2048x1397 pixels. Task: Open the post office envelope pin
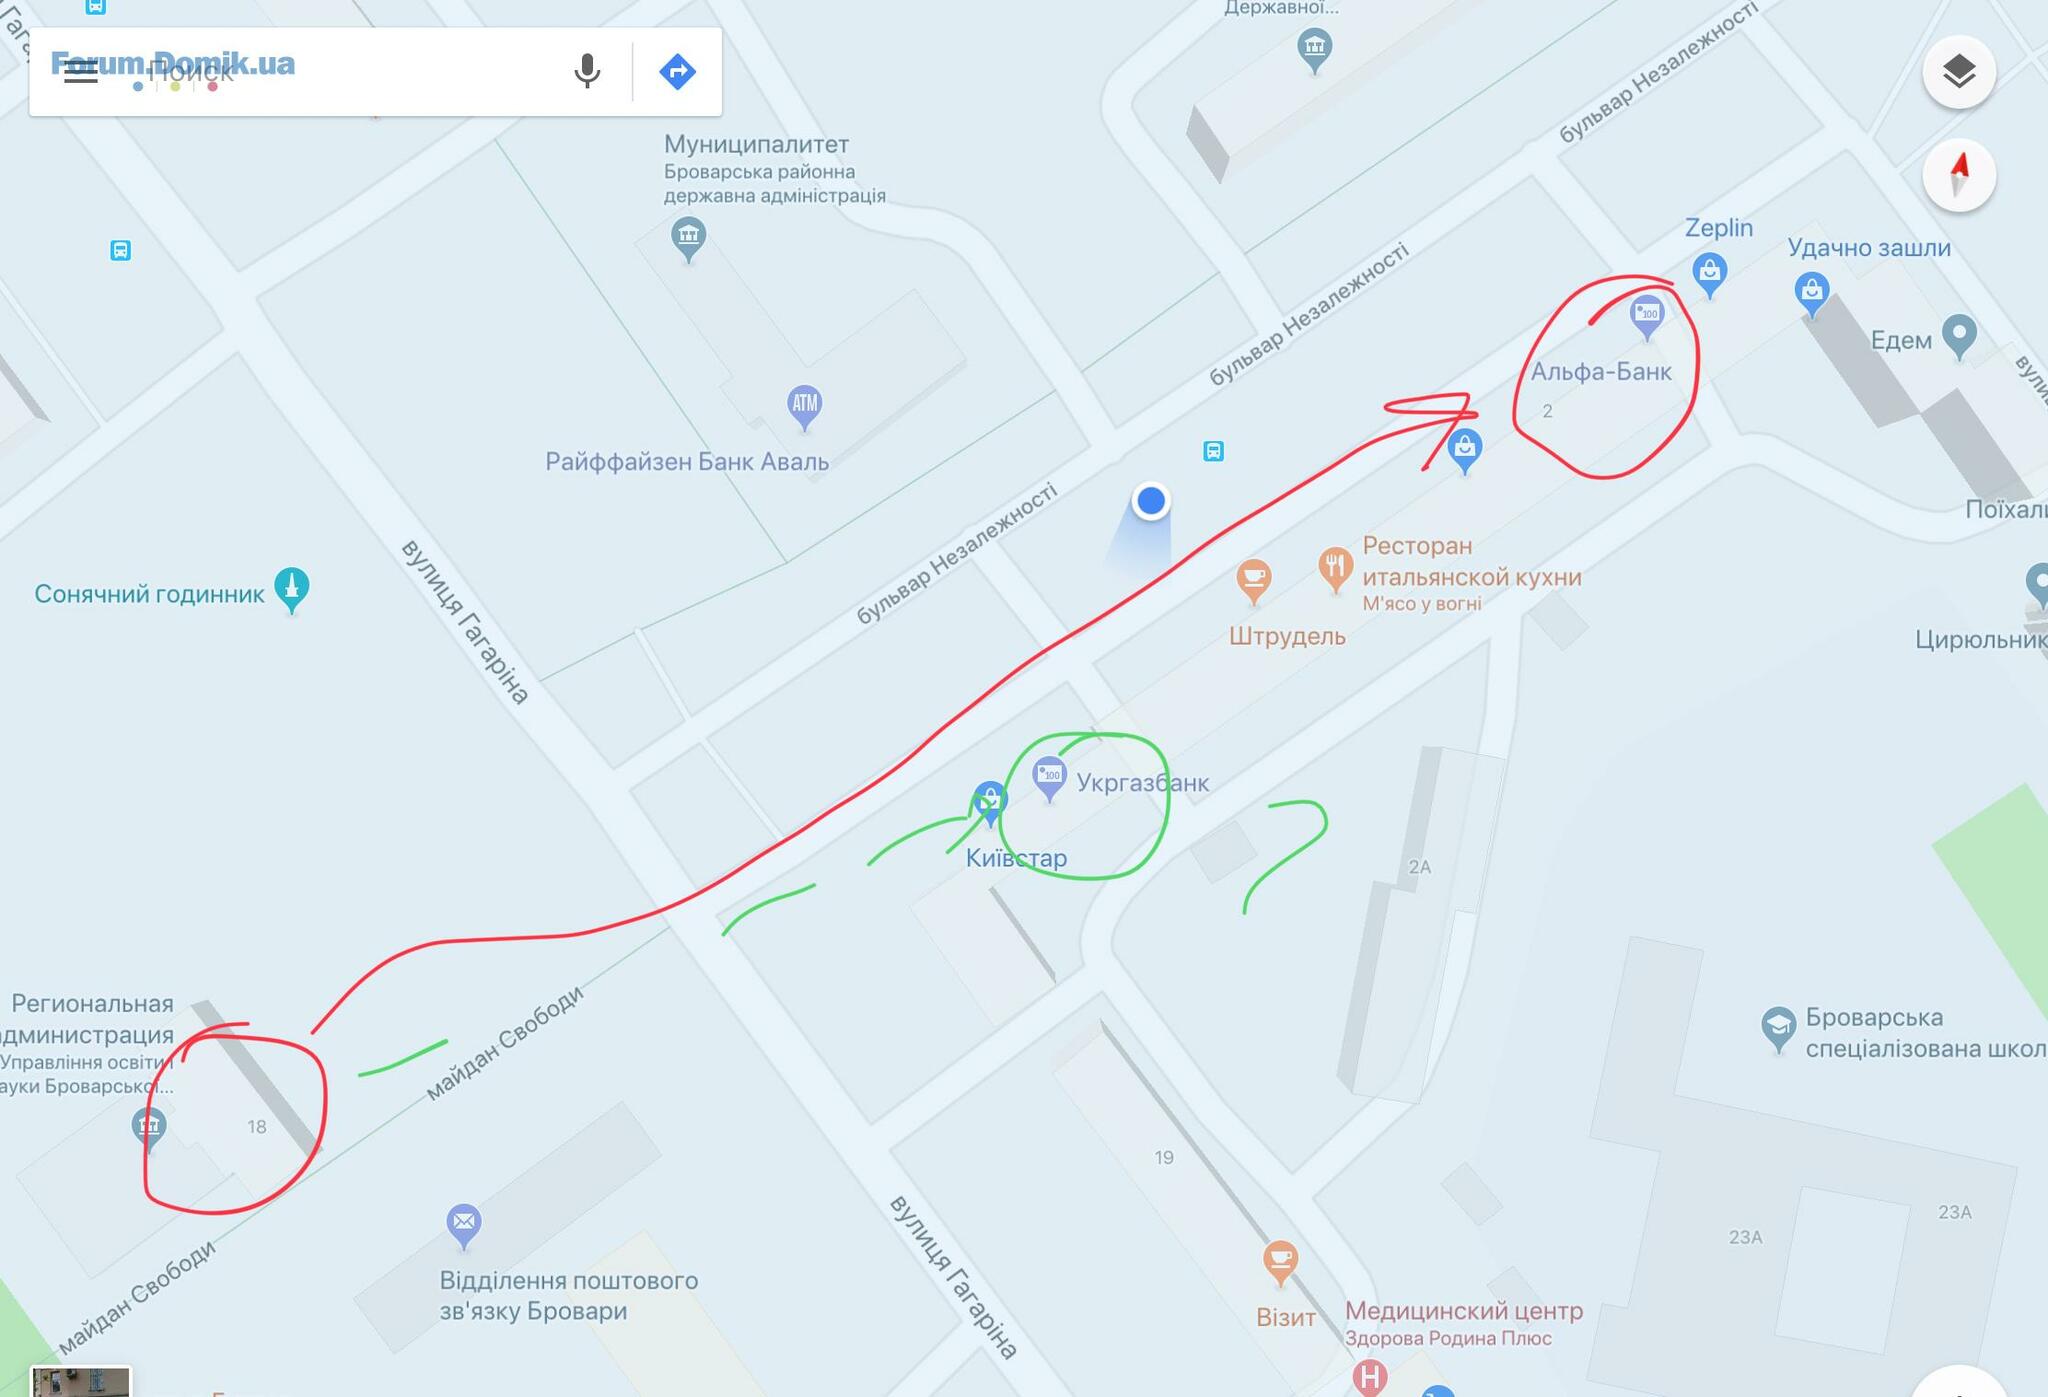click(x=464, y=1226)
